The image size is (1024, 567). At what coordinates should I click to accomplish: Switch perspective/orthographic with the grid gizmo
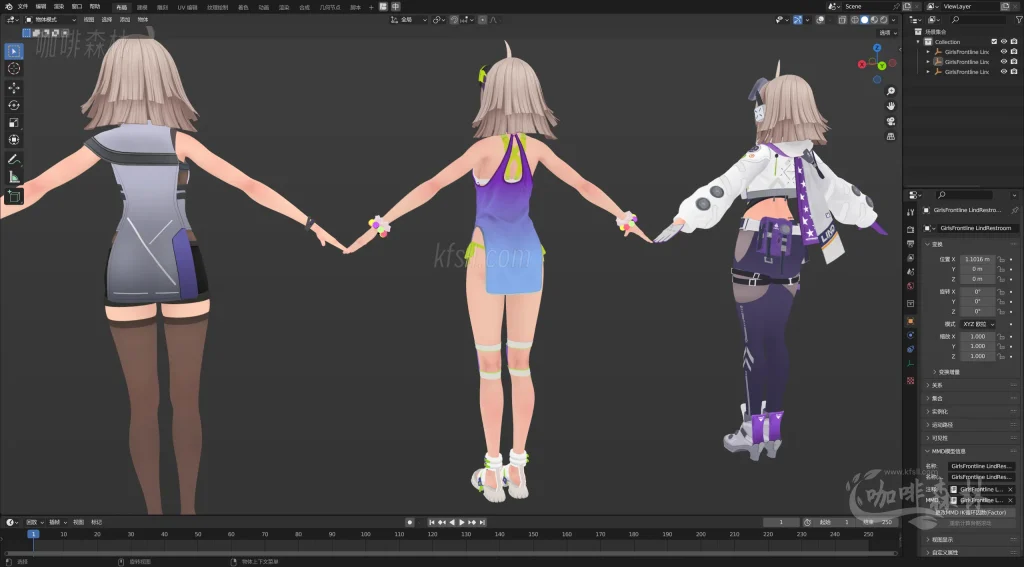(890, 137)
